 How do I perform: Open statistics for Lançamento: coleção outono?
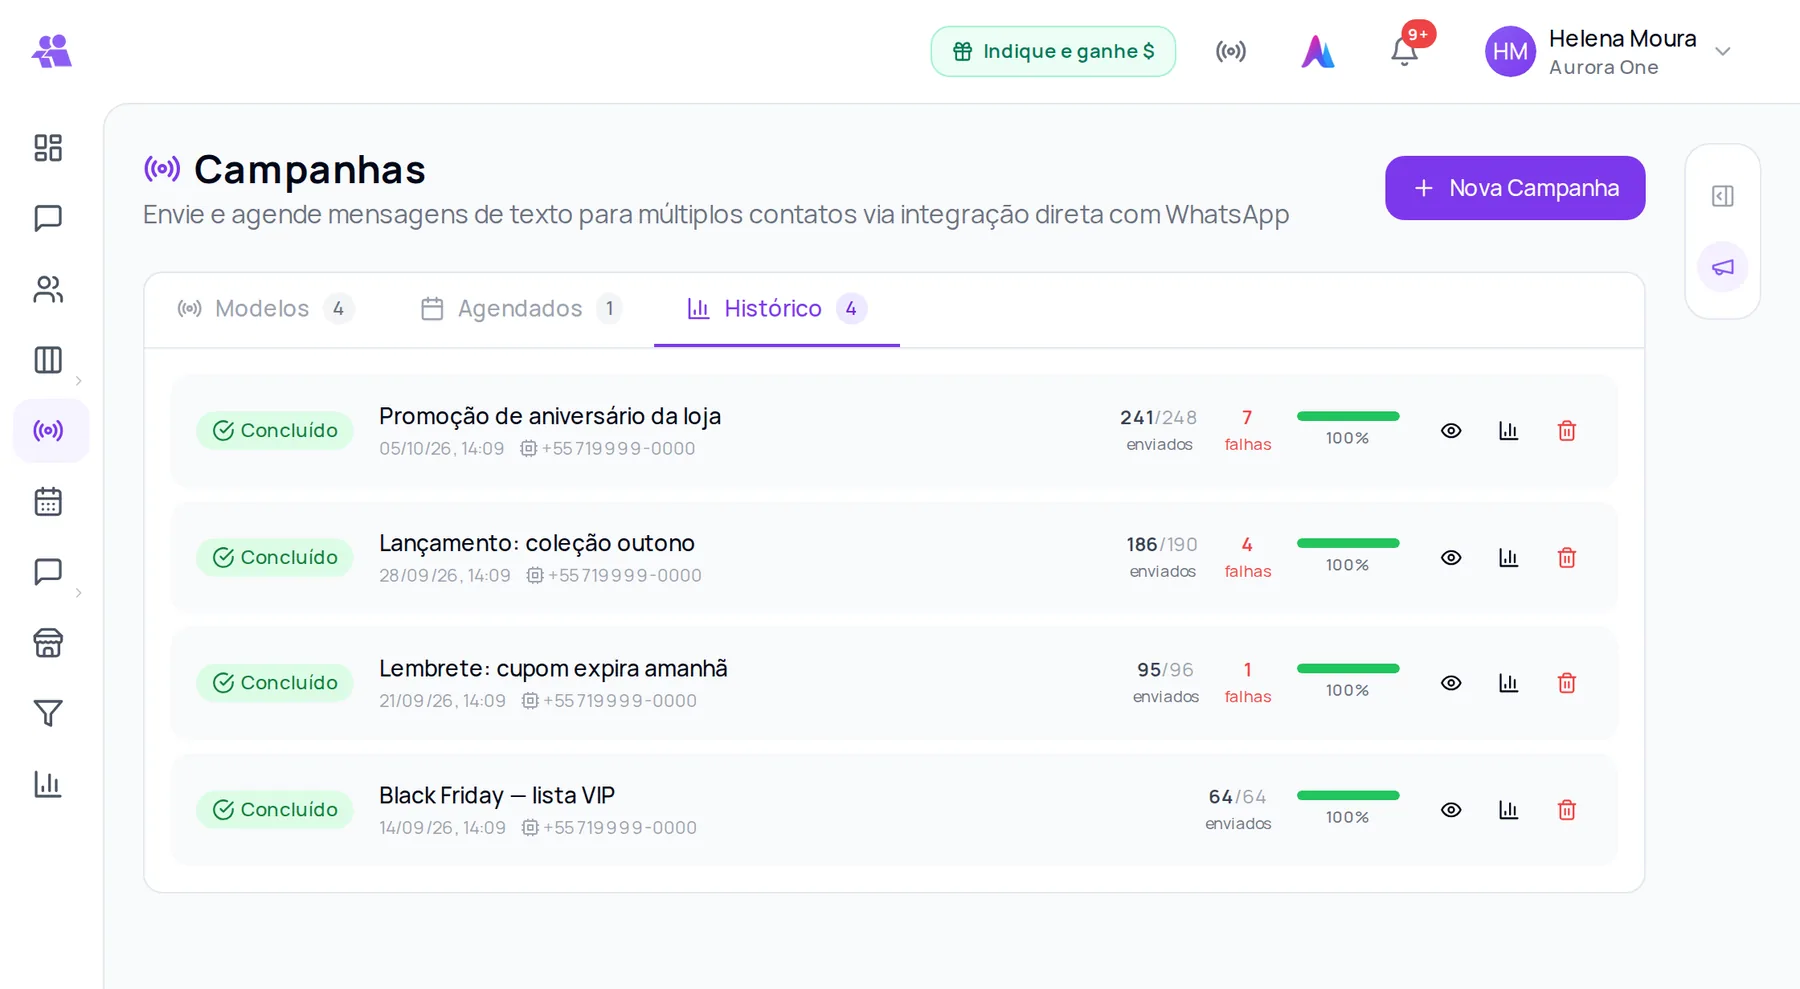[1509, 558]
